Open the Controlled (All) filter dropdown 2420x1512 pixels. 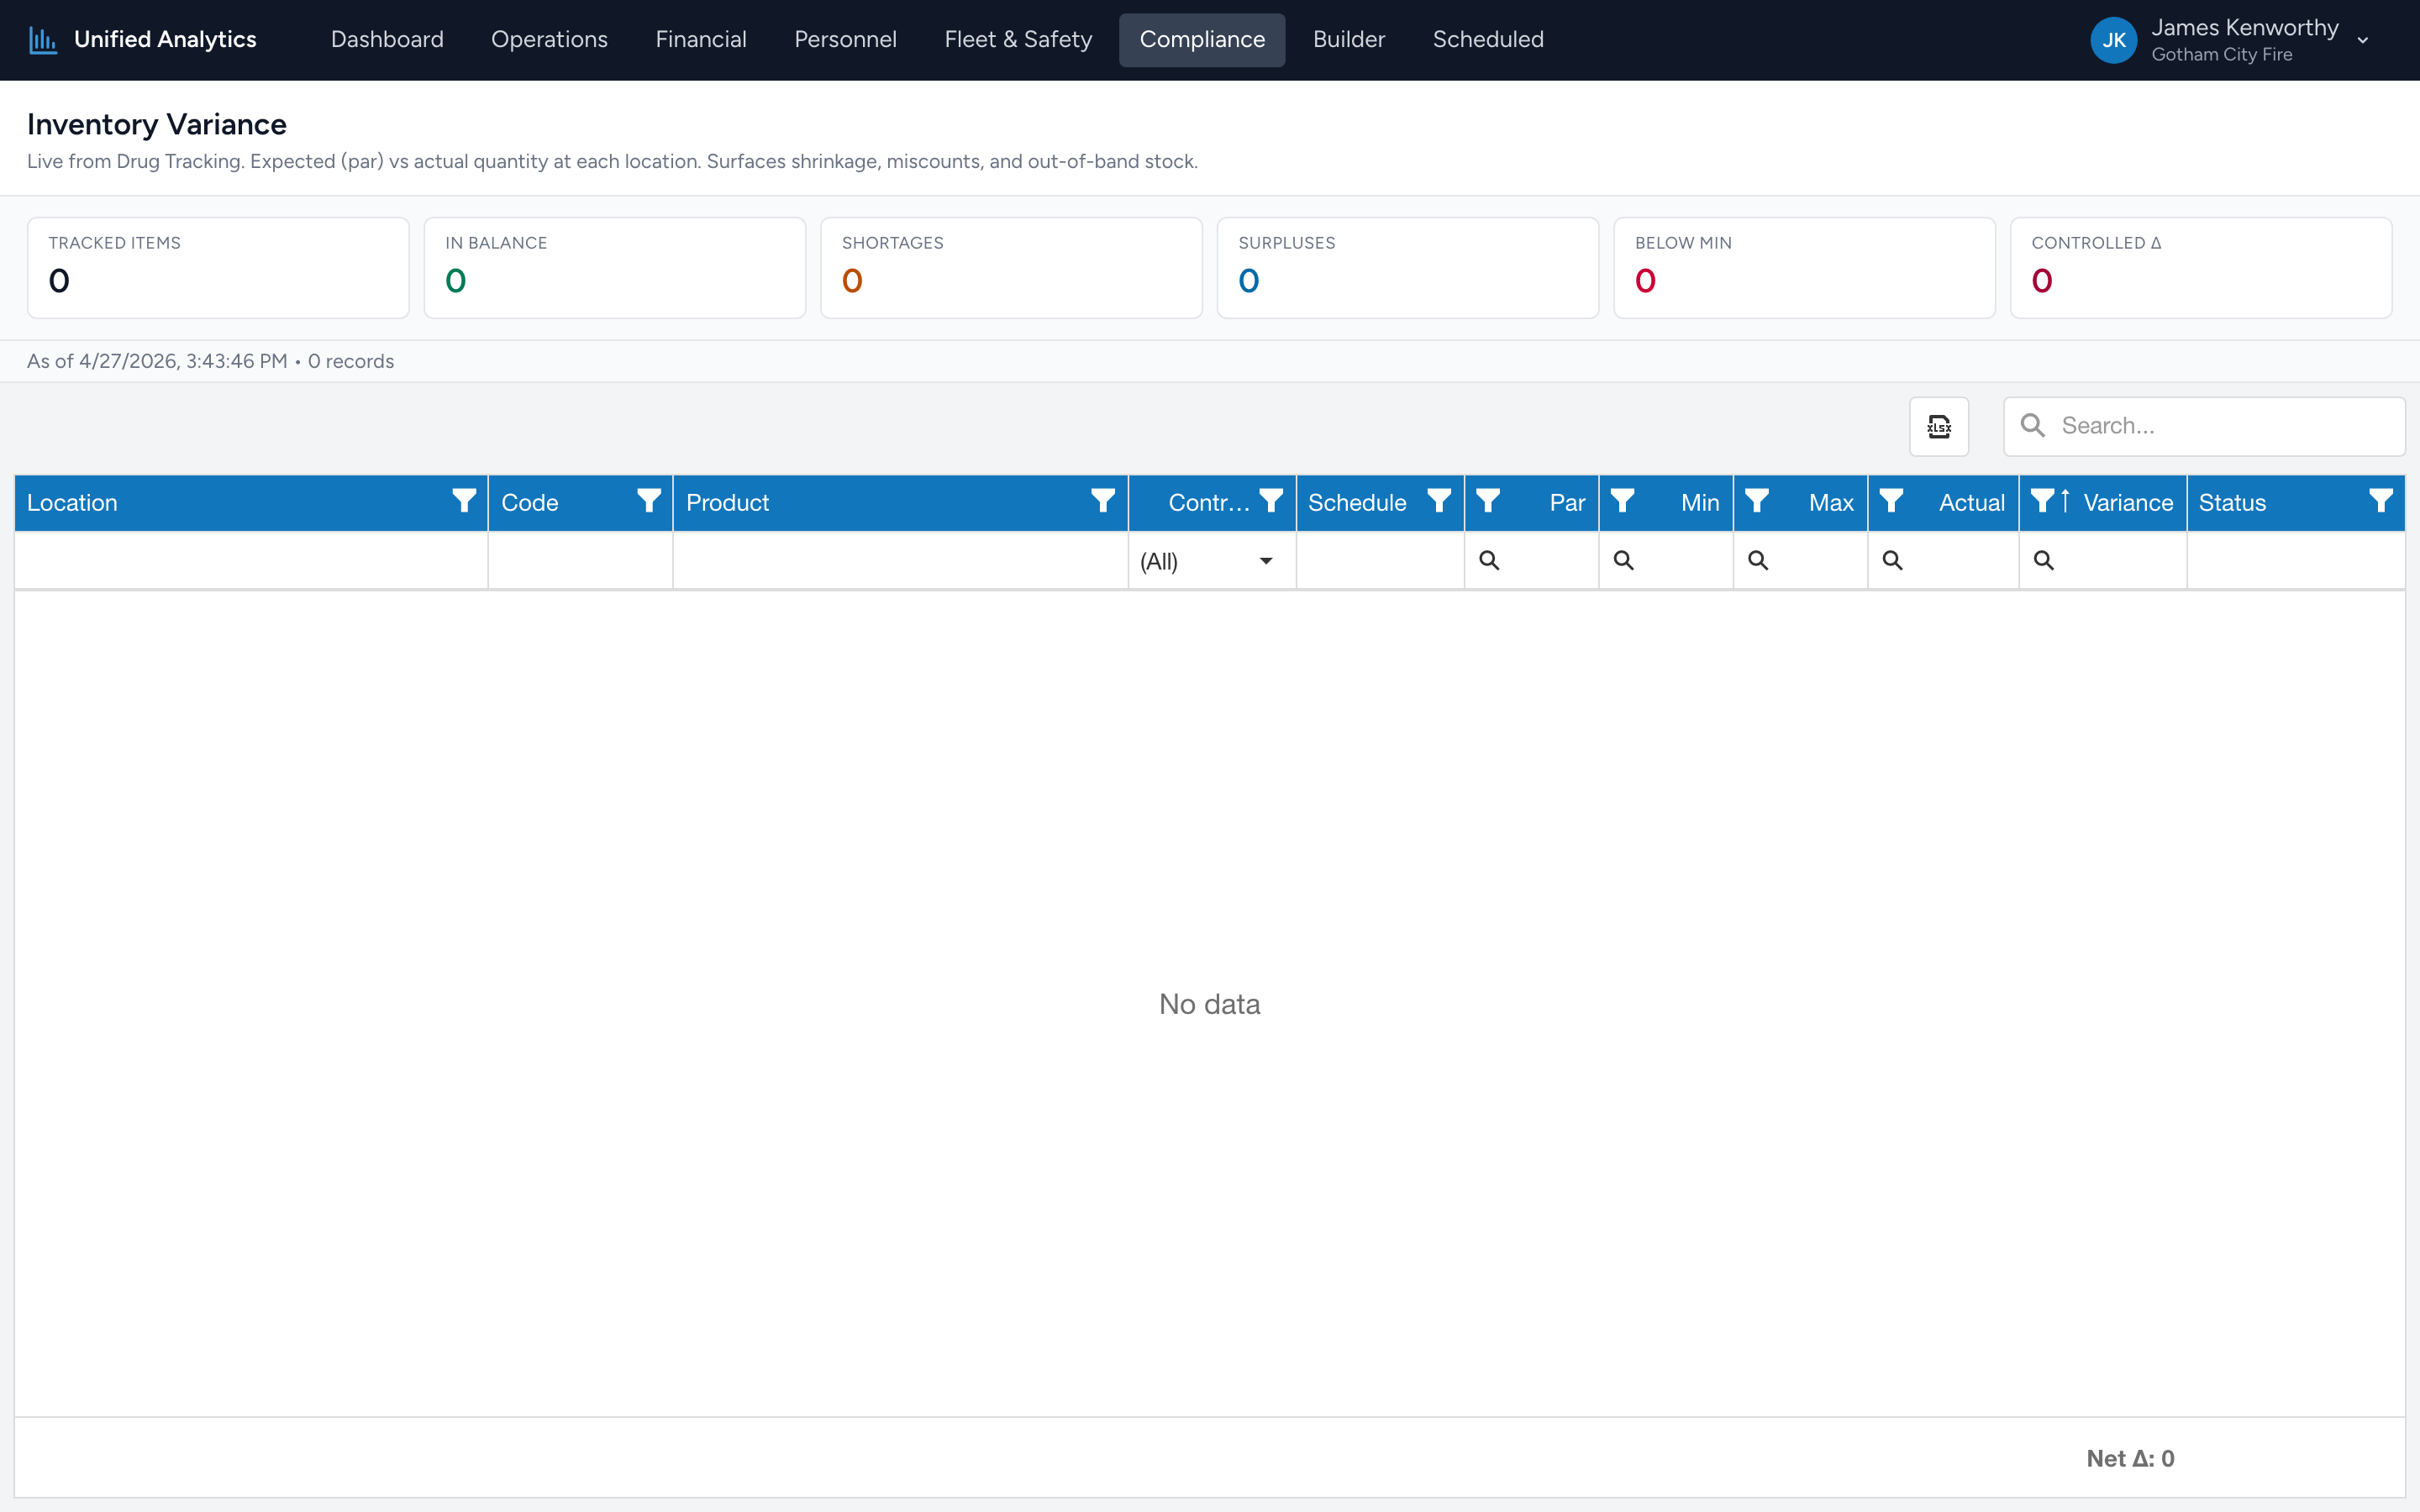(1212, 561)
